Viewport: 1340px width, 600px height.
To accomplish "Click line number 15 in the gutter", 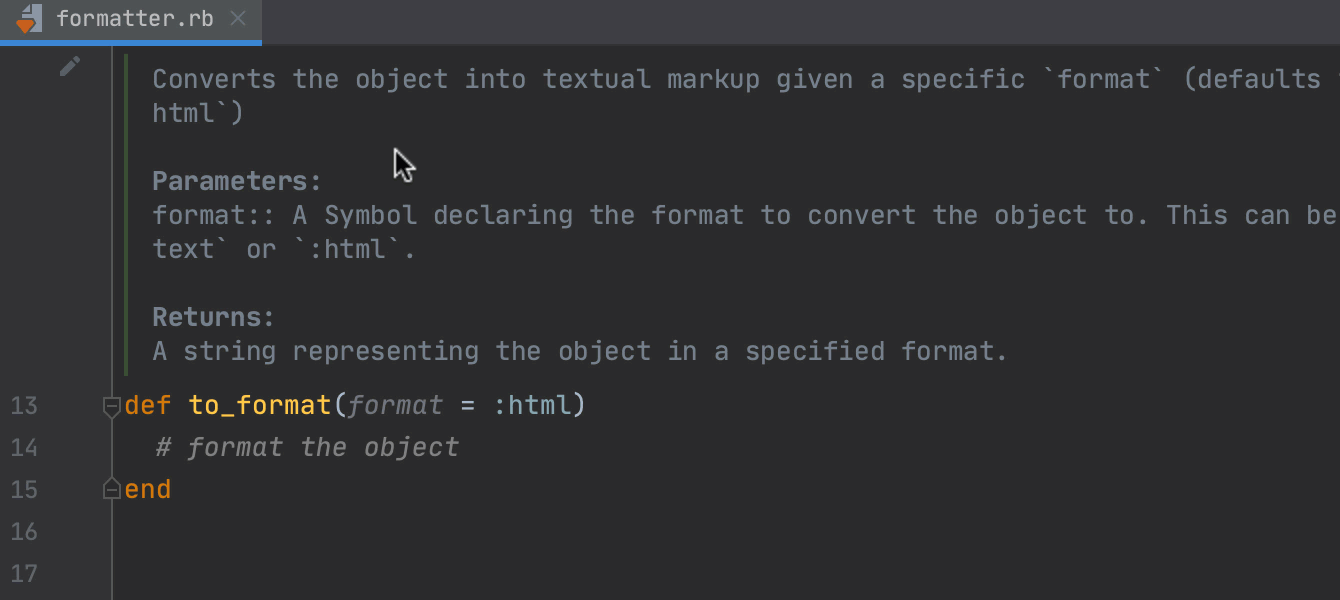I will [x=24, y=489].
